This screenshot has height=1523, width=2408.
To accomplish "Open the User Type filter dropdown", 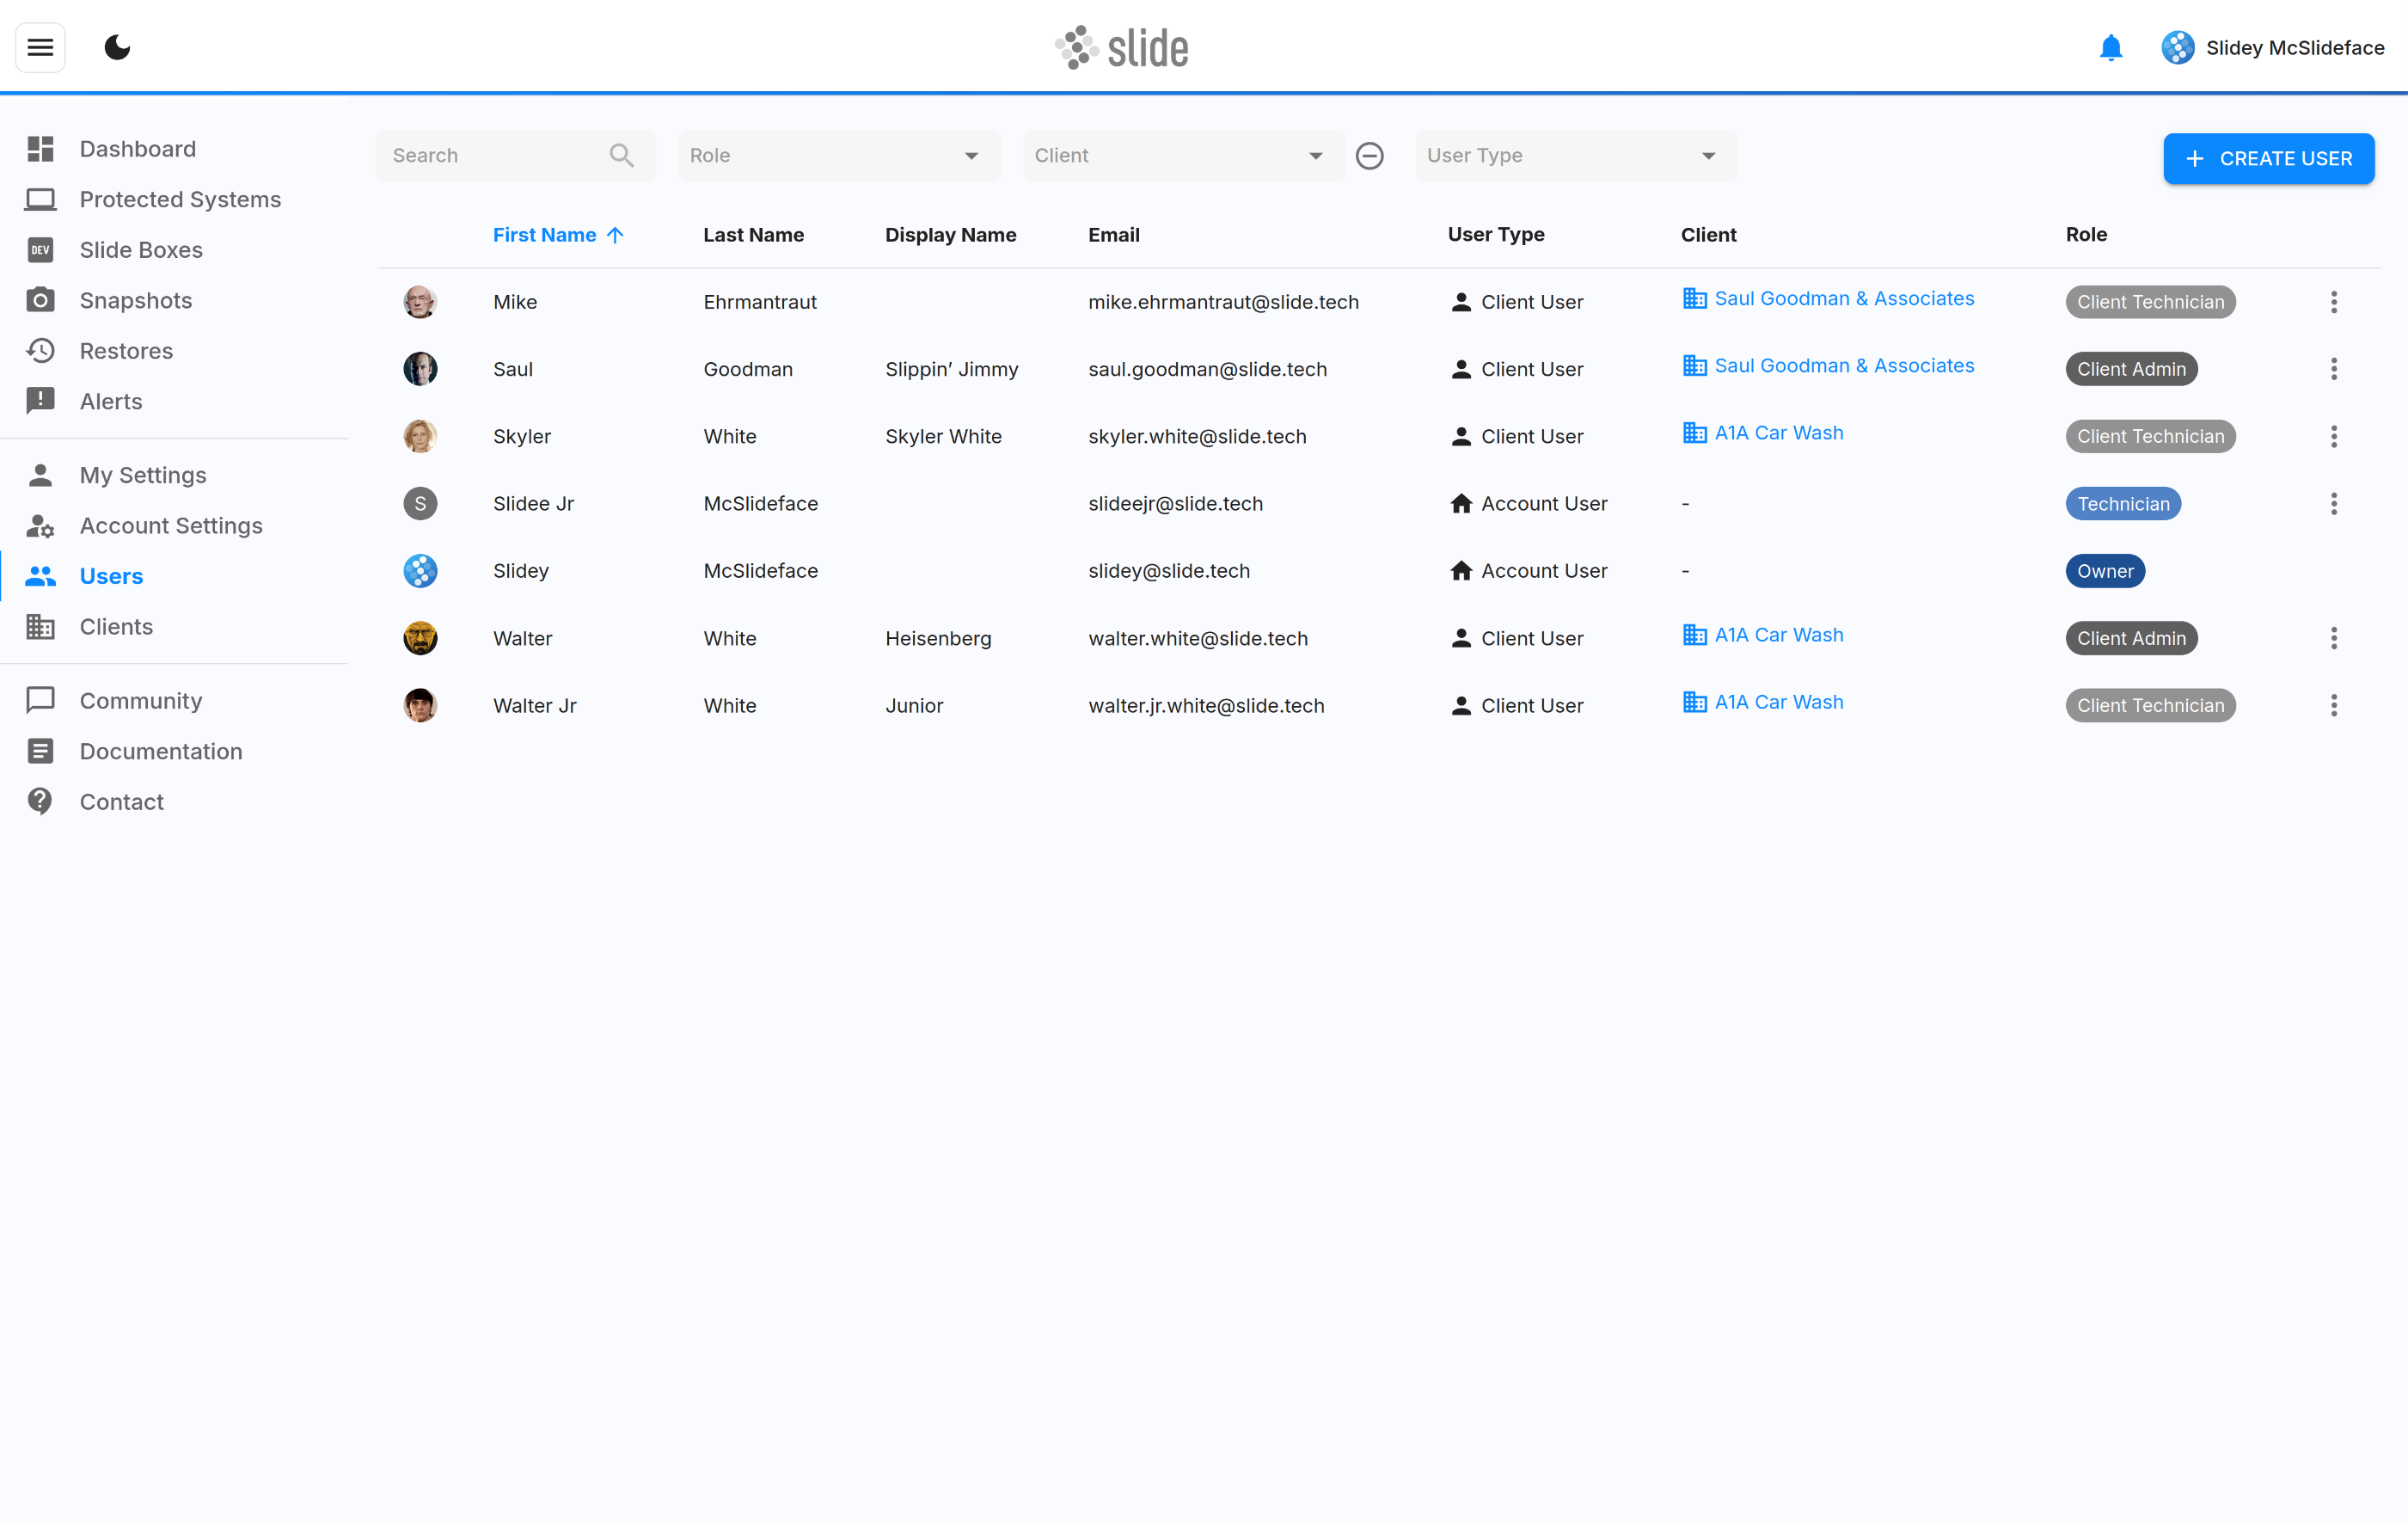I will click(x=1576, y=156).
